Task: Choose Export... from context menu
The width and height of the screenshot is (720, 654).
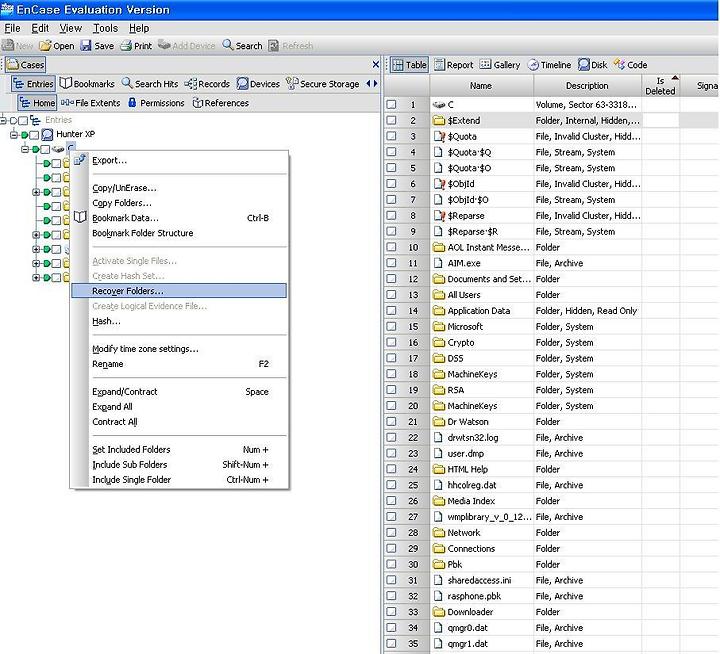Action: click(179, 160)
